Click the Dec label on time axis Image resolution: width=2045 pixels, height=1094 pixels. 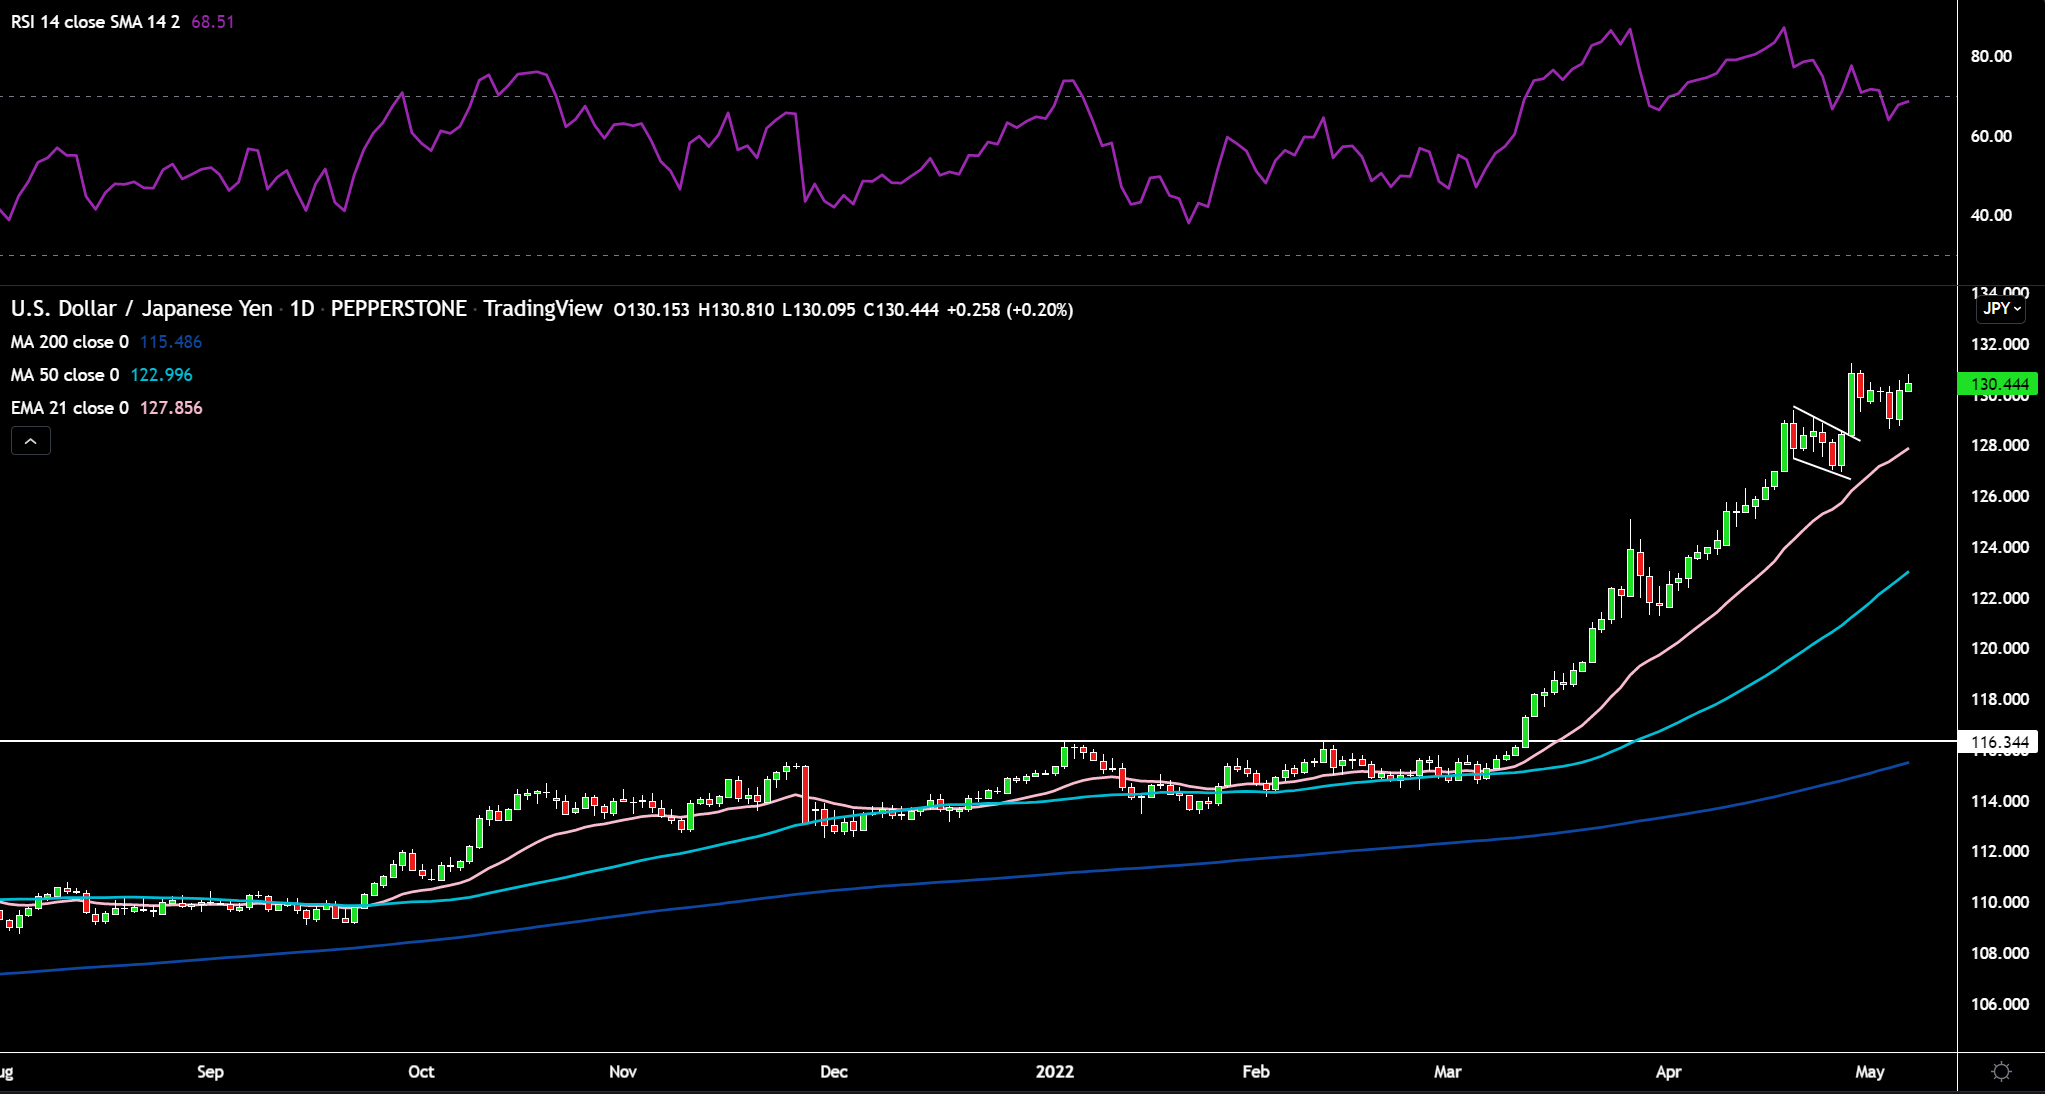(x=833, y=1072)
